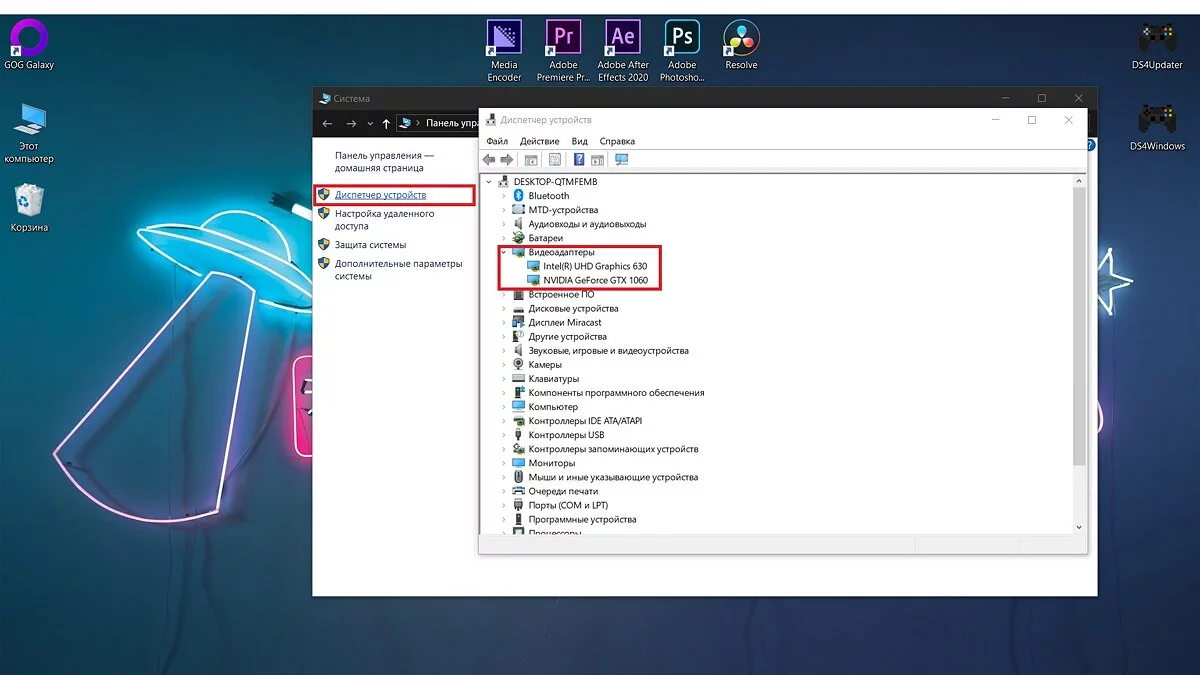Scan for hardware changes toolbar icon
Viewport: 1200px width, 675px height.
pos(621,160)
